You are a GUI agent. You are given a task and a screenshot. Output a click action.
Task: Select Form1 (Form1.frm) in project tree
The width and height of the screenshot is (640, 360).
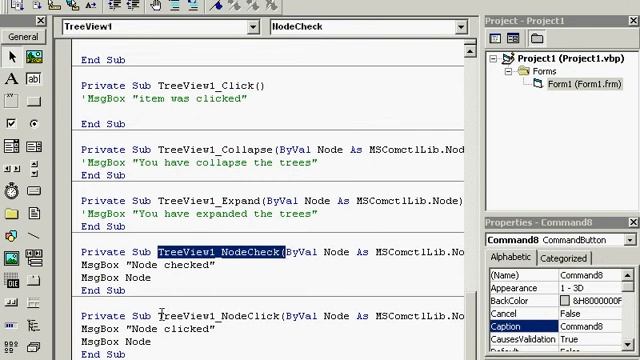584,84
